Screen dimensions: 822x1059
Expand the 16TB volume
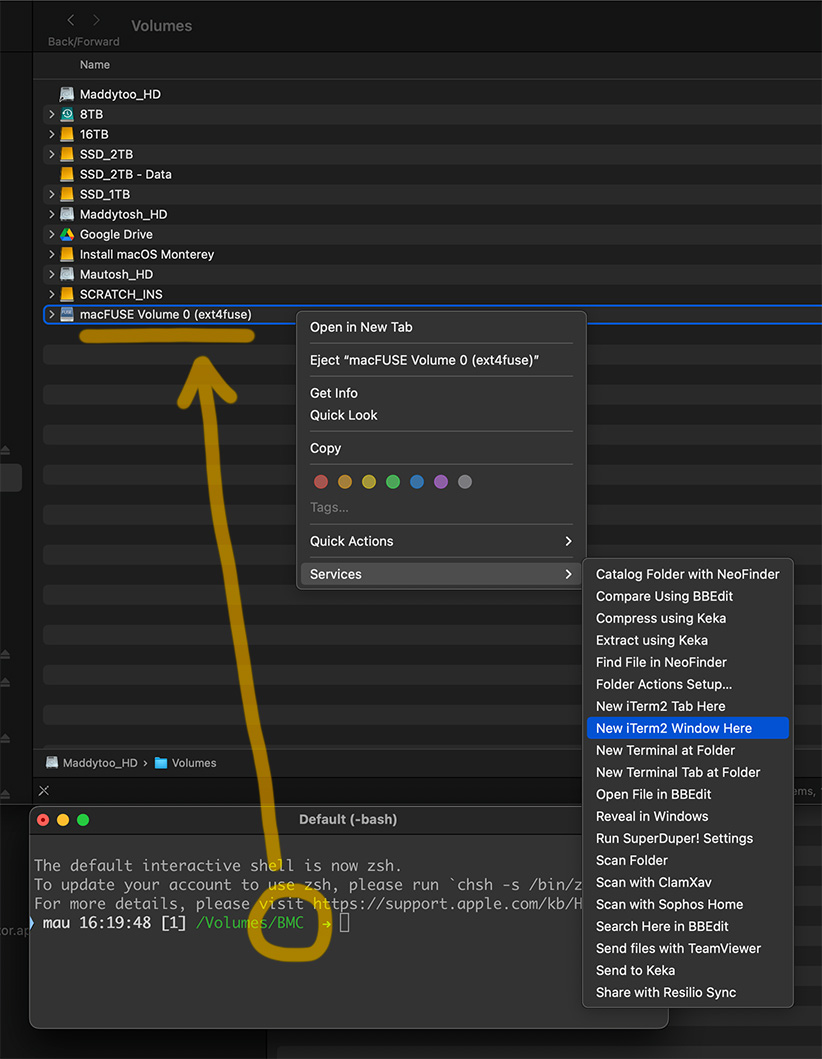(51, 134)
